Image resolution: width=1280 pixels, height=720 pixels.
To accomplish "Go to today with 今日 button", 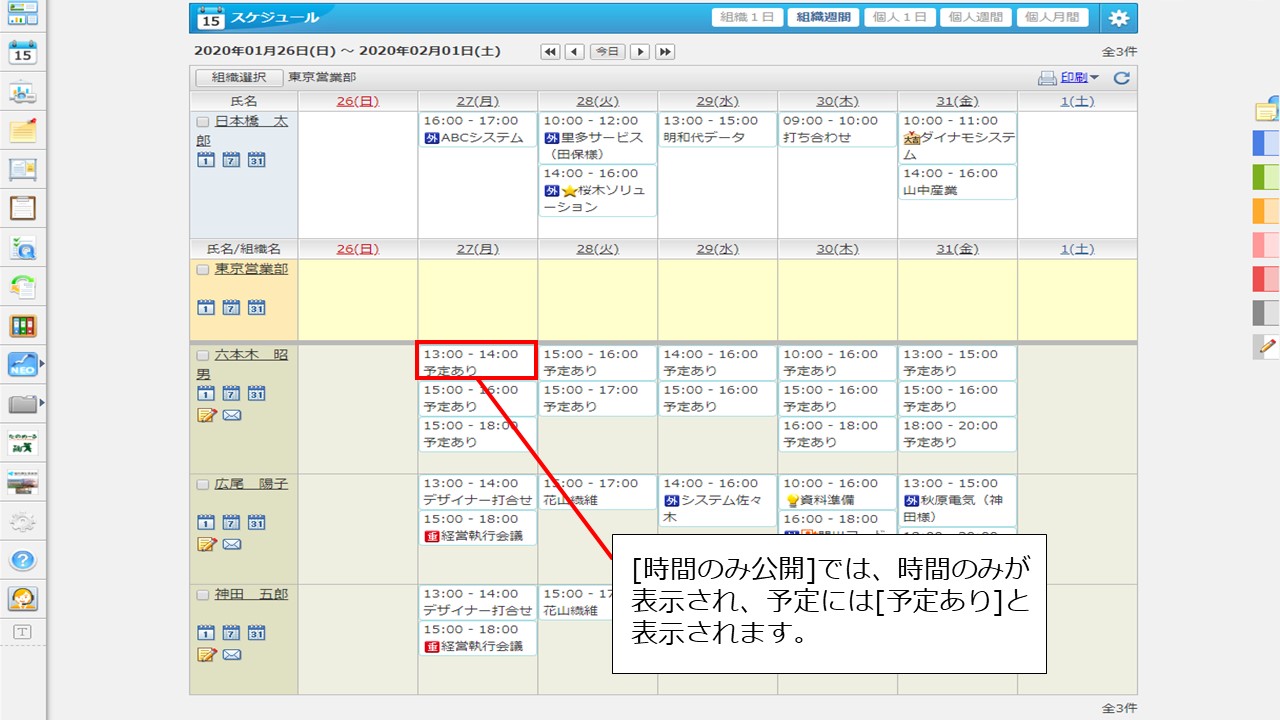I will (607, 52).
